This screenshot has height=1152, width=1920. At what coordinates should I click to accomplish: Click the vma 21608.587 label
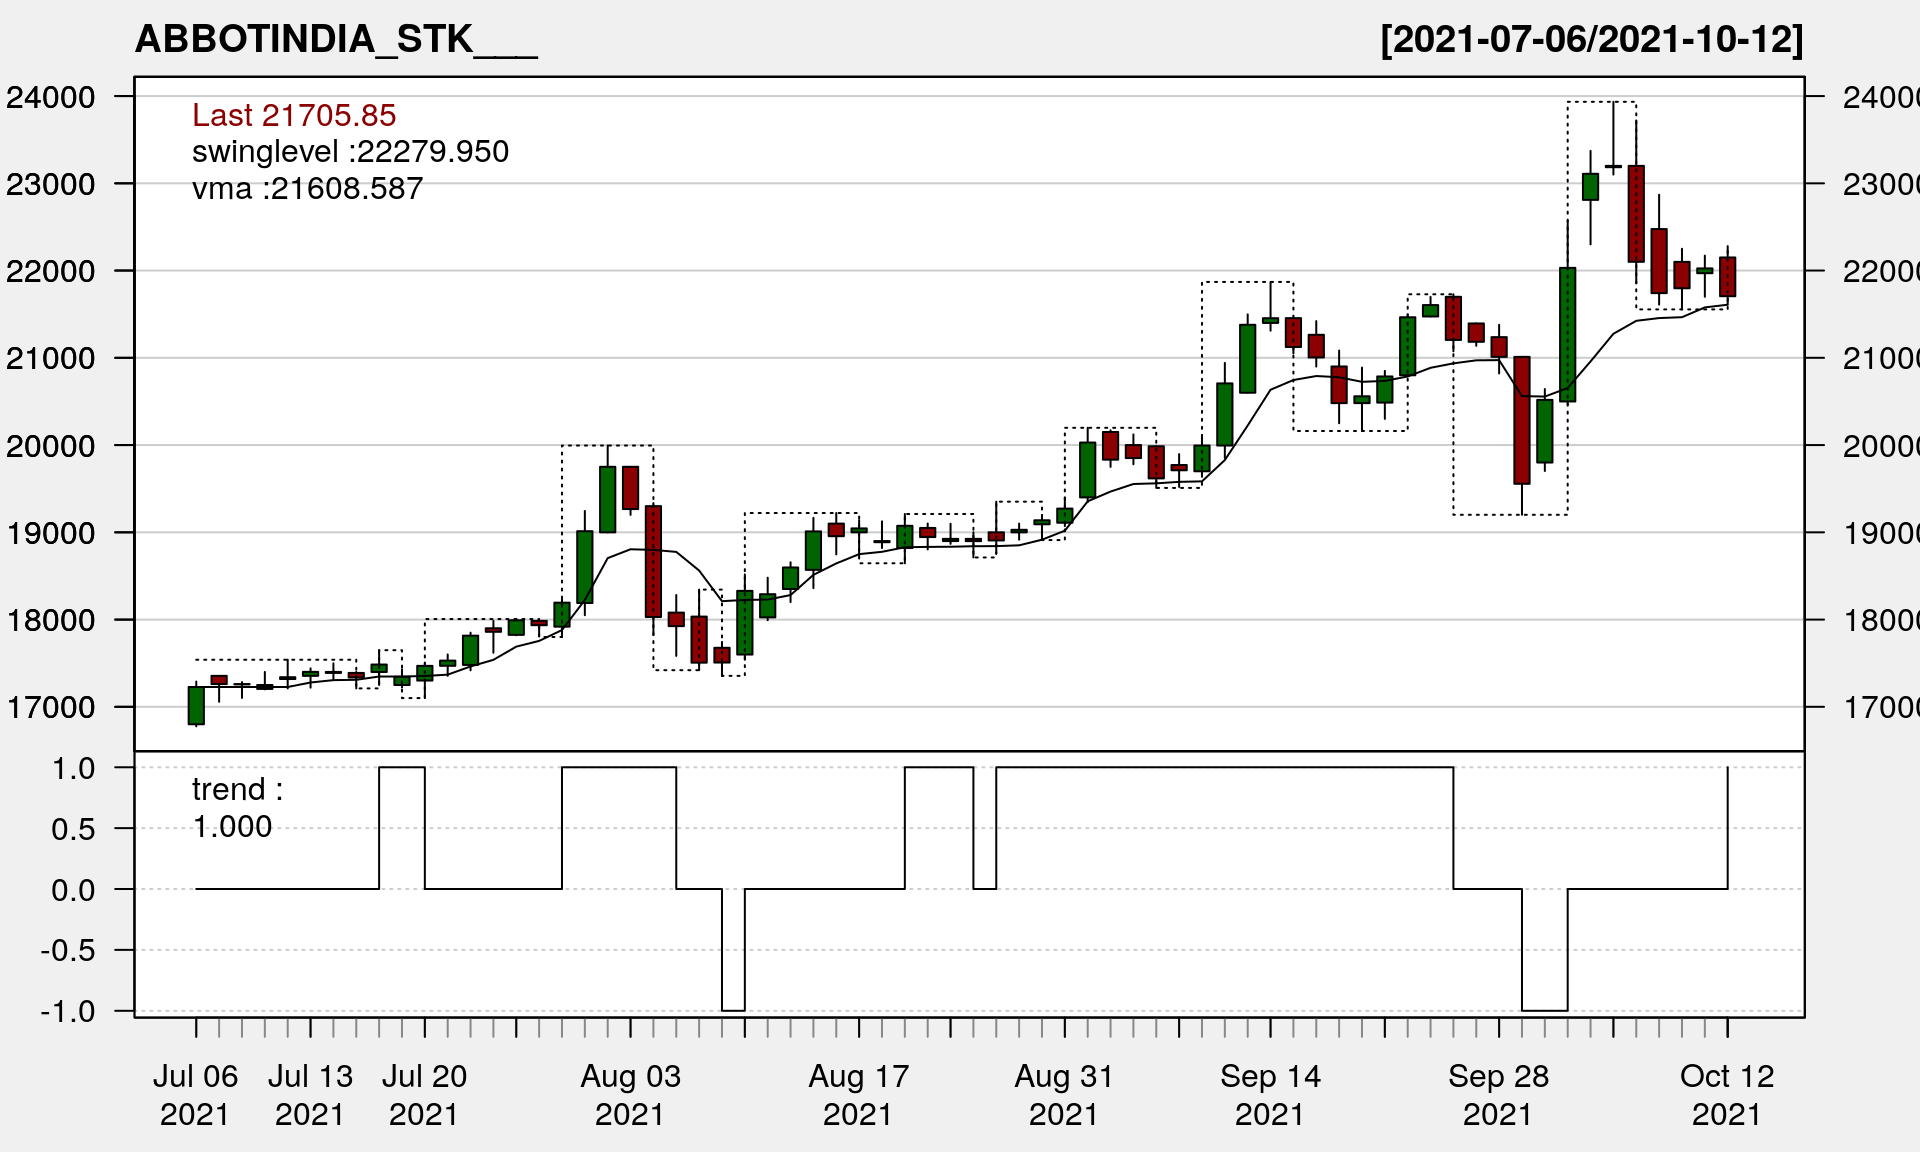(x=307, y=188)
